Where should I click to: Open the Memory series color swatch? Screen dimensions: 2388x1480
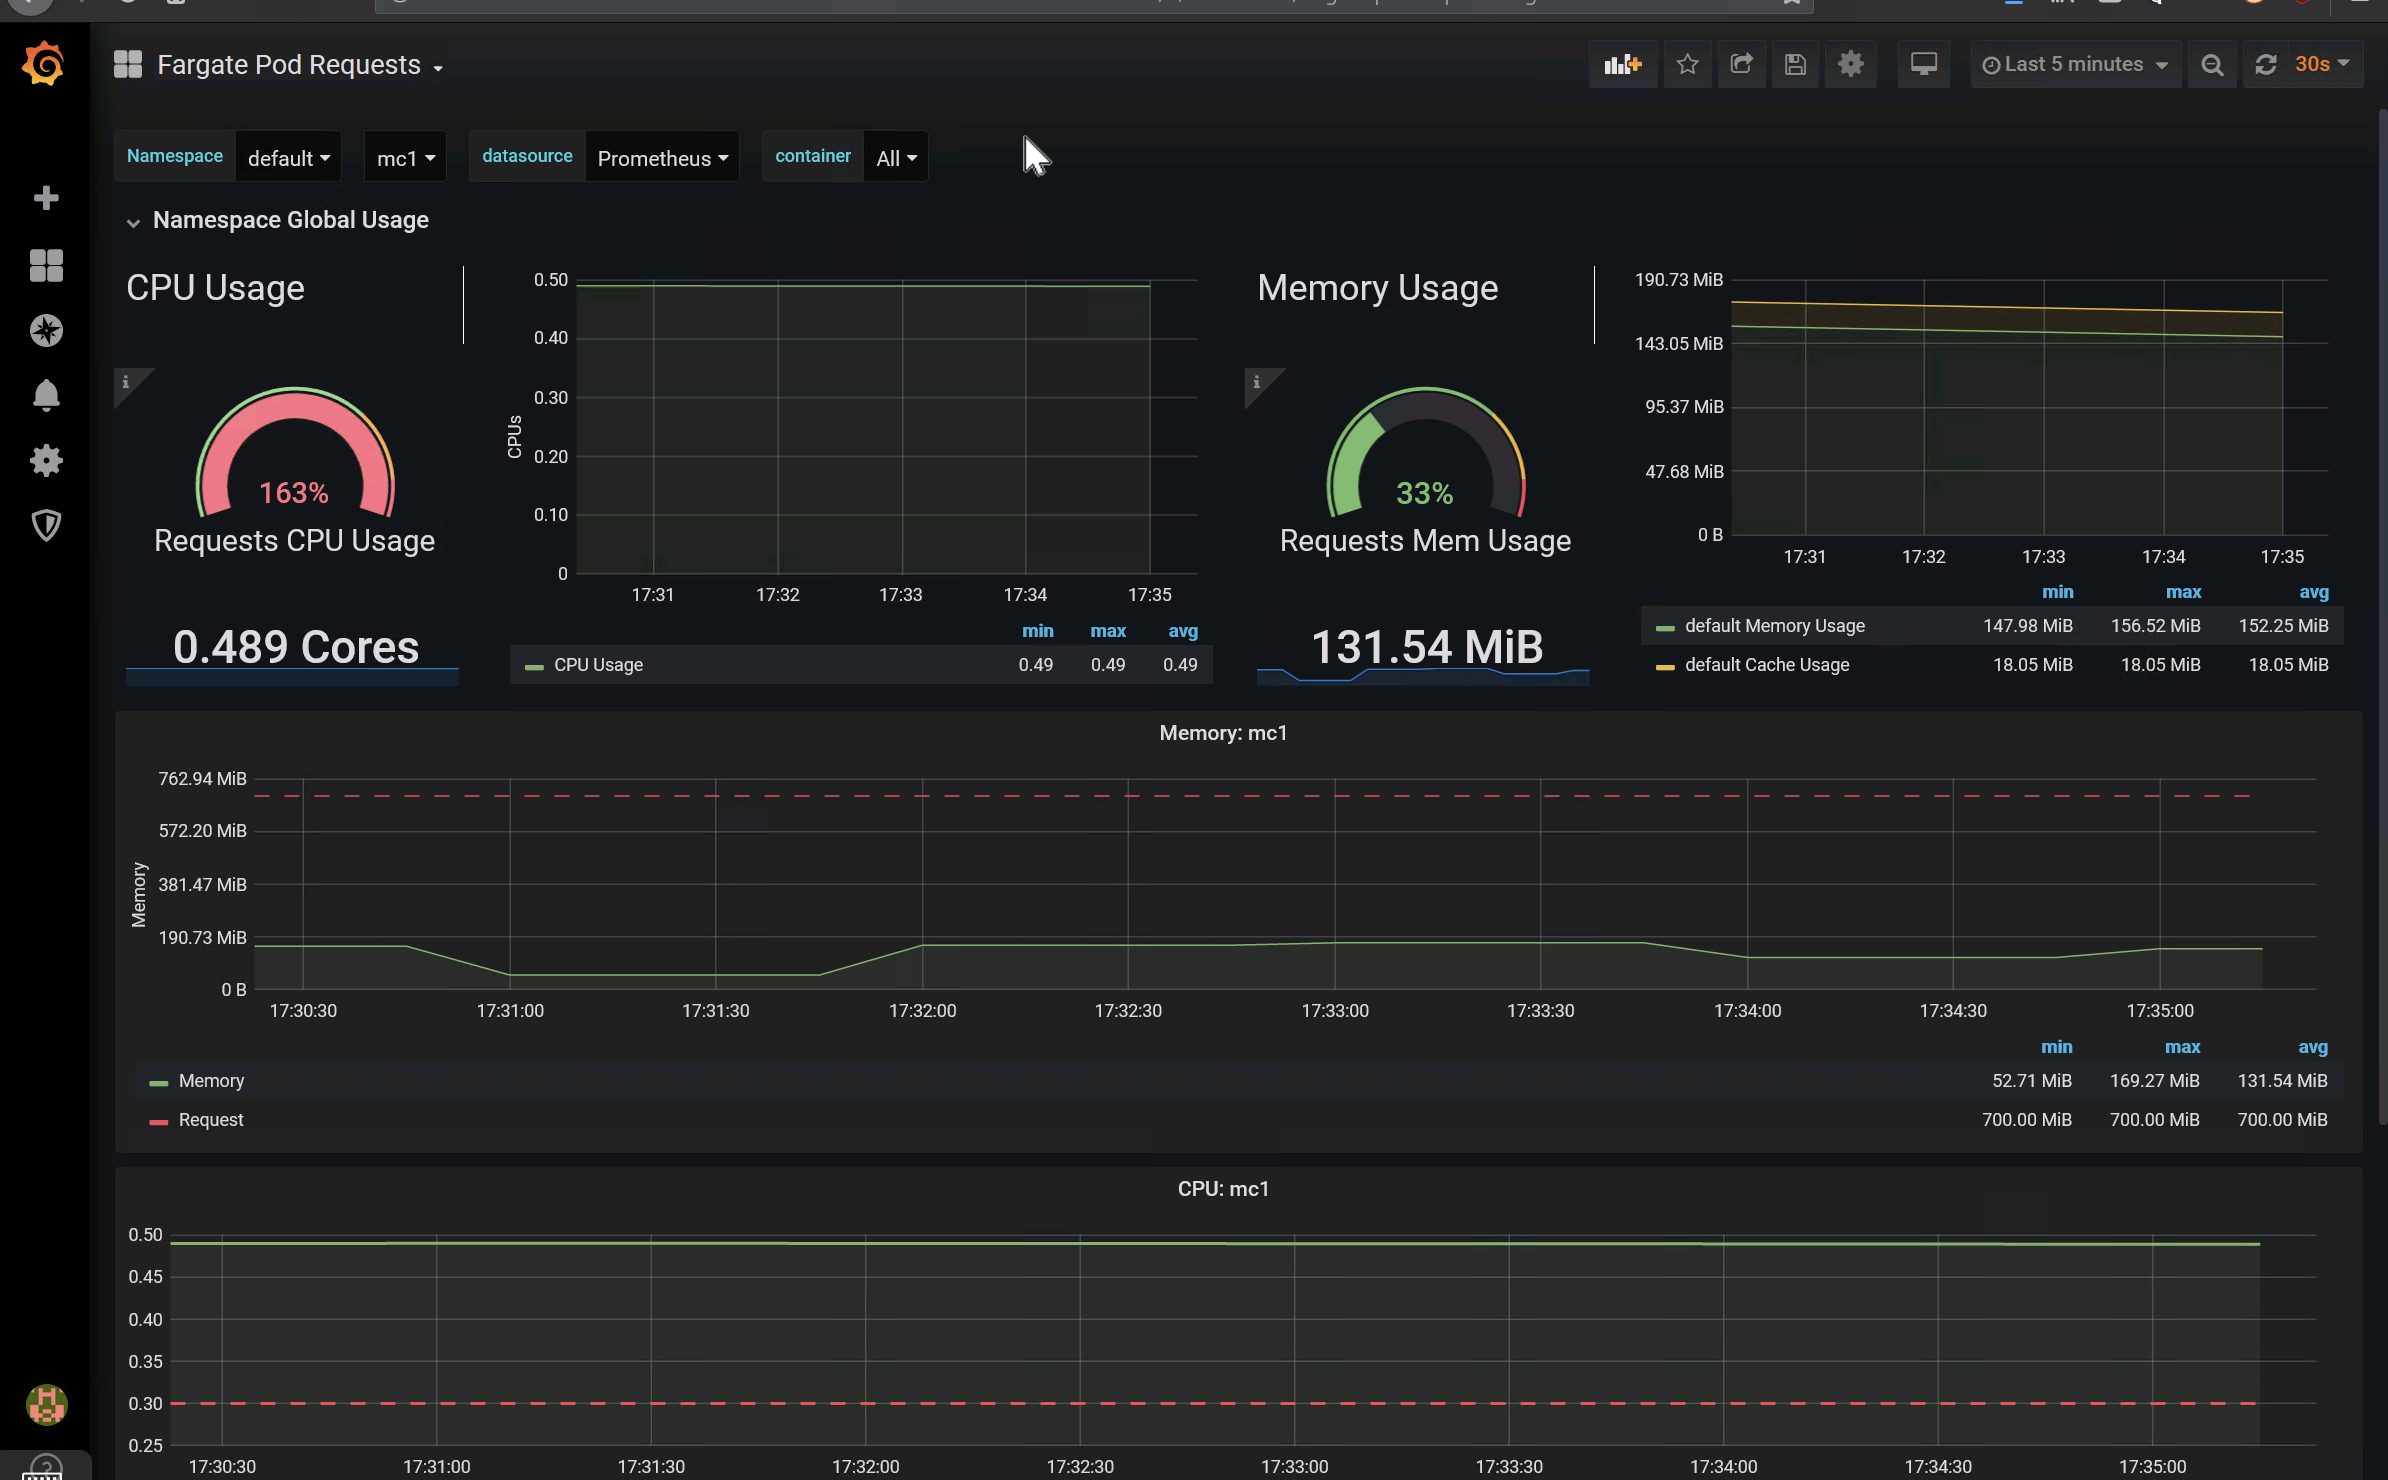pos(158,1082)
